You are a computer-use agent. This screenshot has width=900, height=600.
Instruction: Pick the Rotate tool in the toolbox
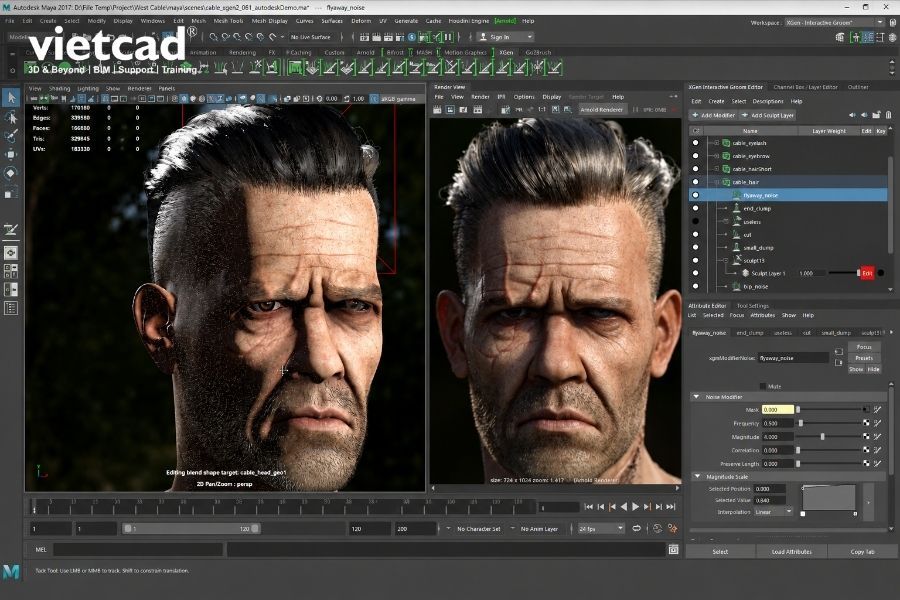11,173
